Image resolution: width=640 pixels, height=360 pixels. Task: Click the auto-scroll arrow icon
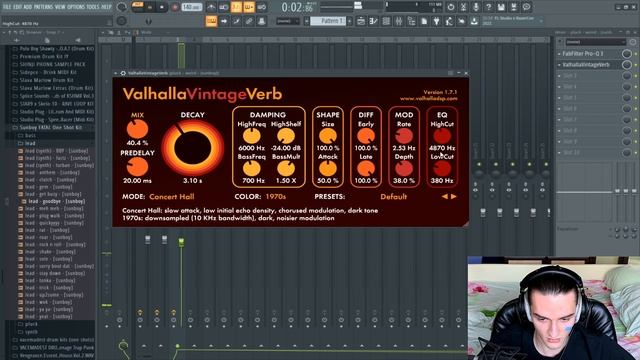(x=224, y=21)
